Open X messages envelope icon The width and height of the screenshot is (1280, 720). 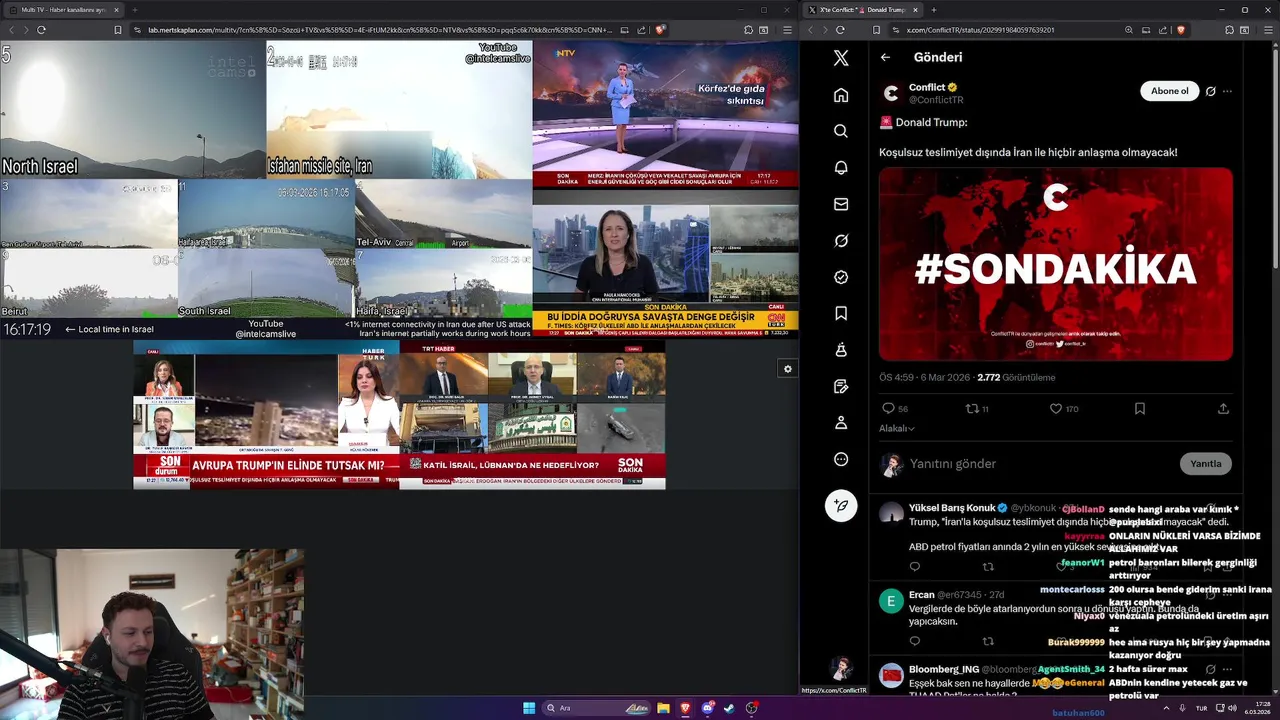(x=841, y=204)
